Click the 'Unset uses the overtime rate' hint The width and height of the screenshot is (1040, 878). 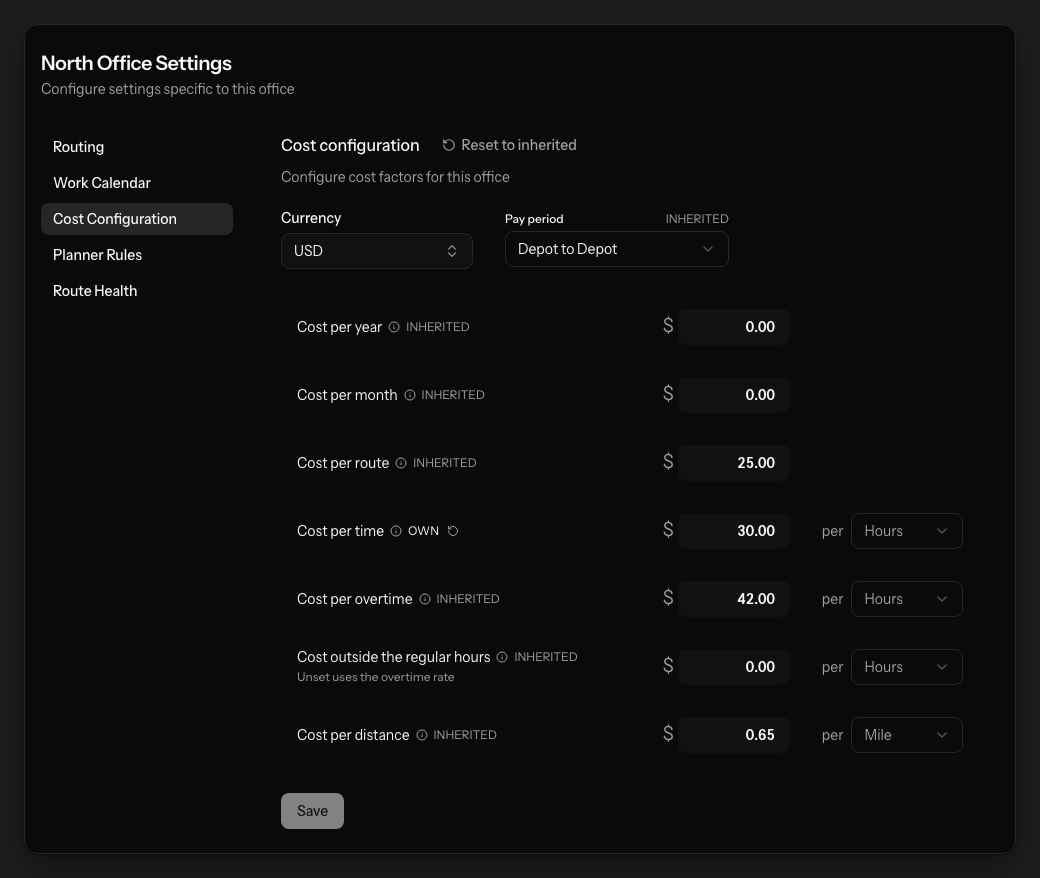point(375,677)
